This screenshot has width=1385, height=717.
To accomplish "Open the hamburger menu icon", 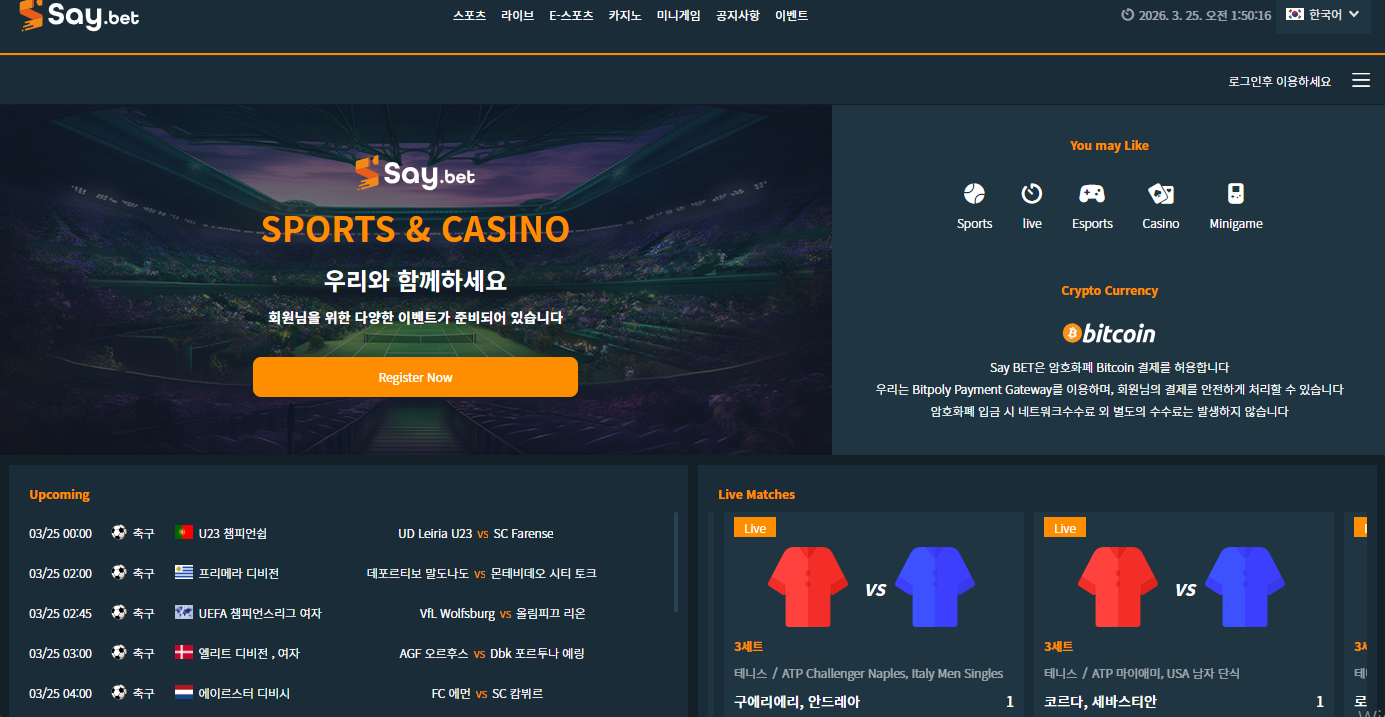I will coord(1361,80).
